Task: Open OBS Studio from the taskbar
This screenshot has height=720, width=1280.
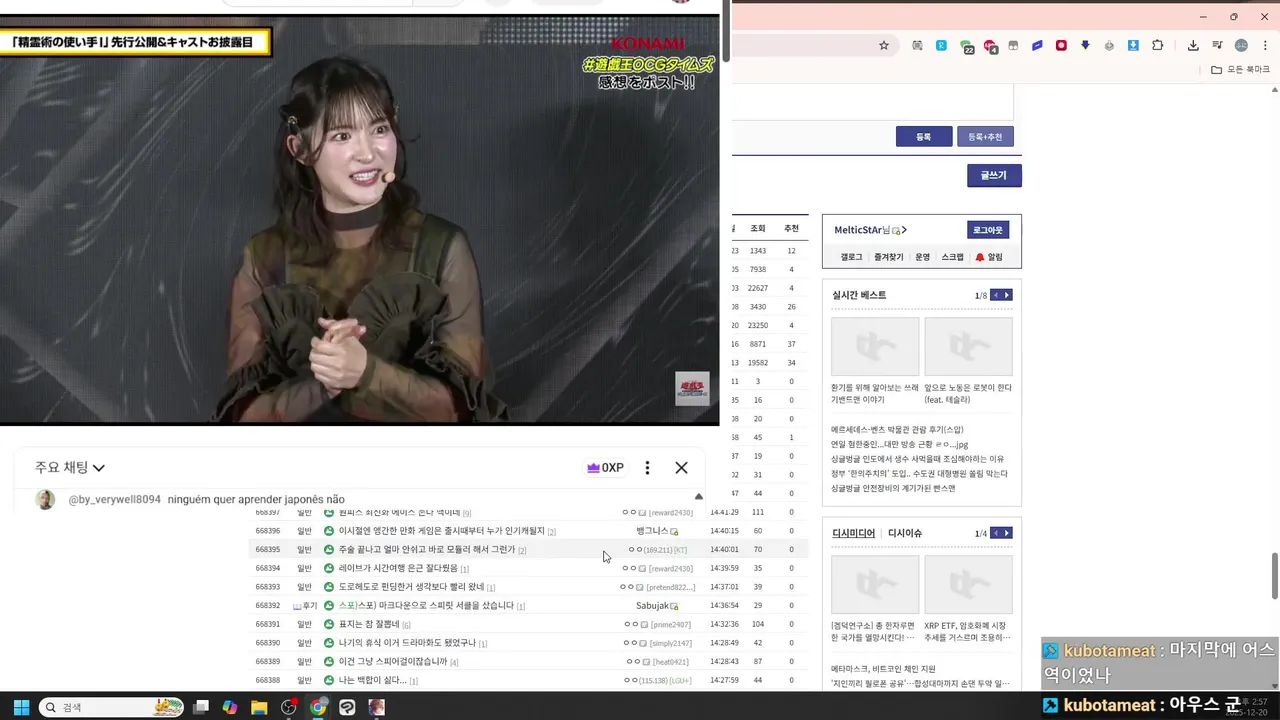Action: pos(289,707)
